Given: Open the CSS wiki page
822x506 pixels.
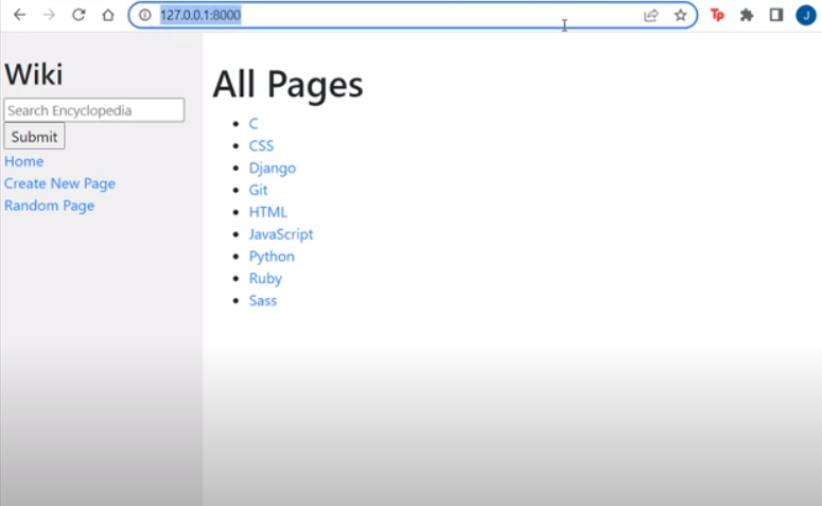Looking at the screenshot, I should (261, 146).
